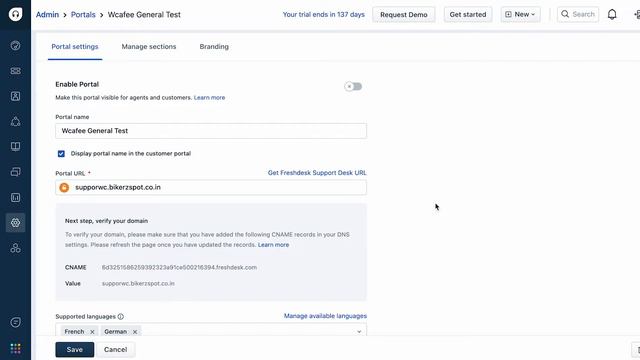This screenshot has width=640, height=360.
Task: Click the Portal name input field
Action: 211,131
